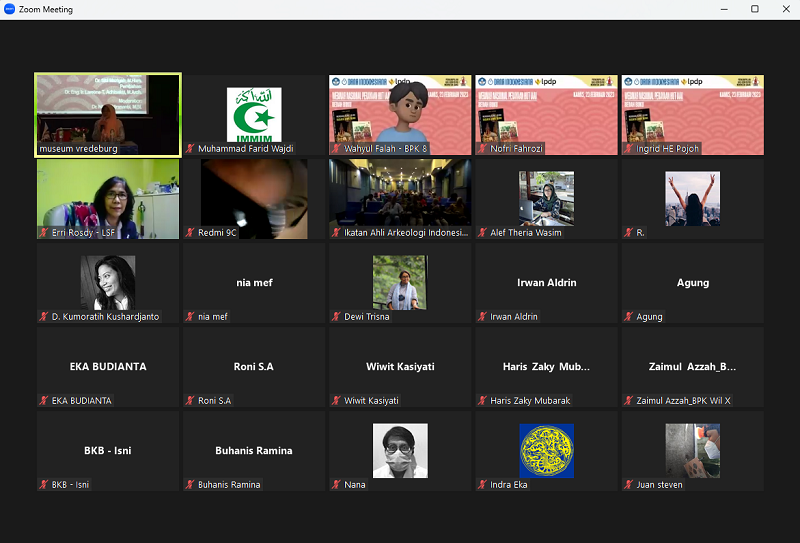Select the Buhanis Ramina name in tile center

pos(254,451)
